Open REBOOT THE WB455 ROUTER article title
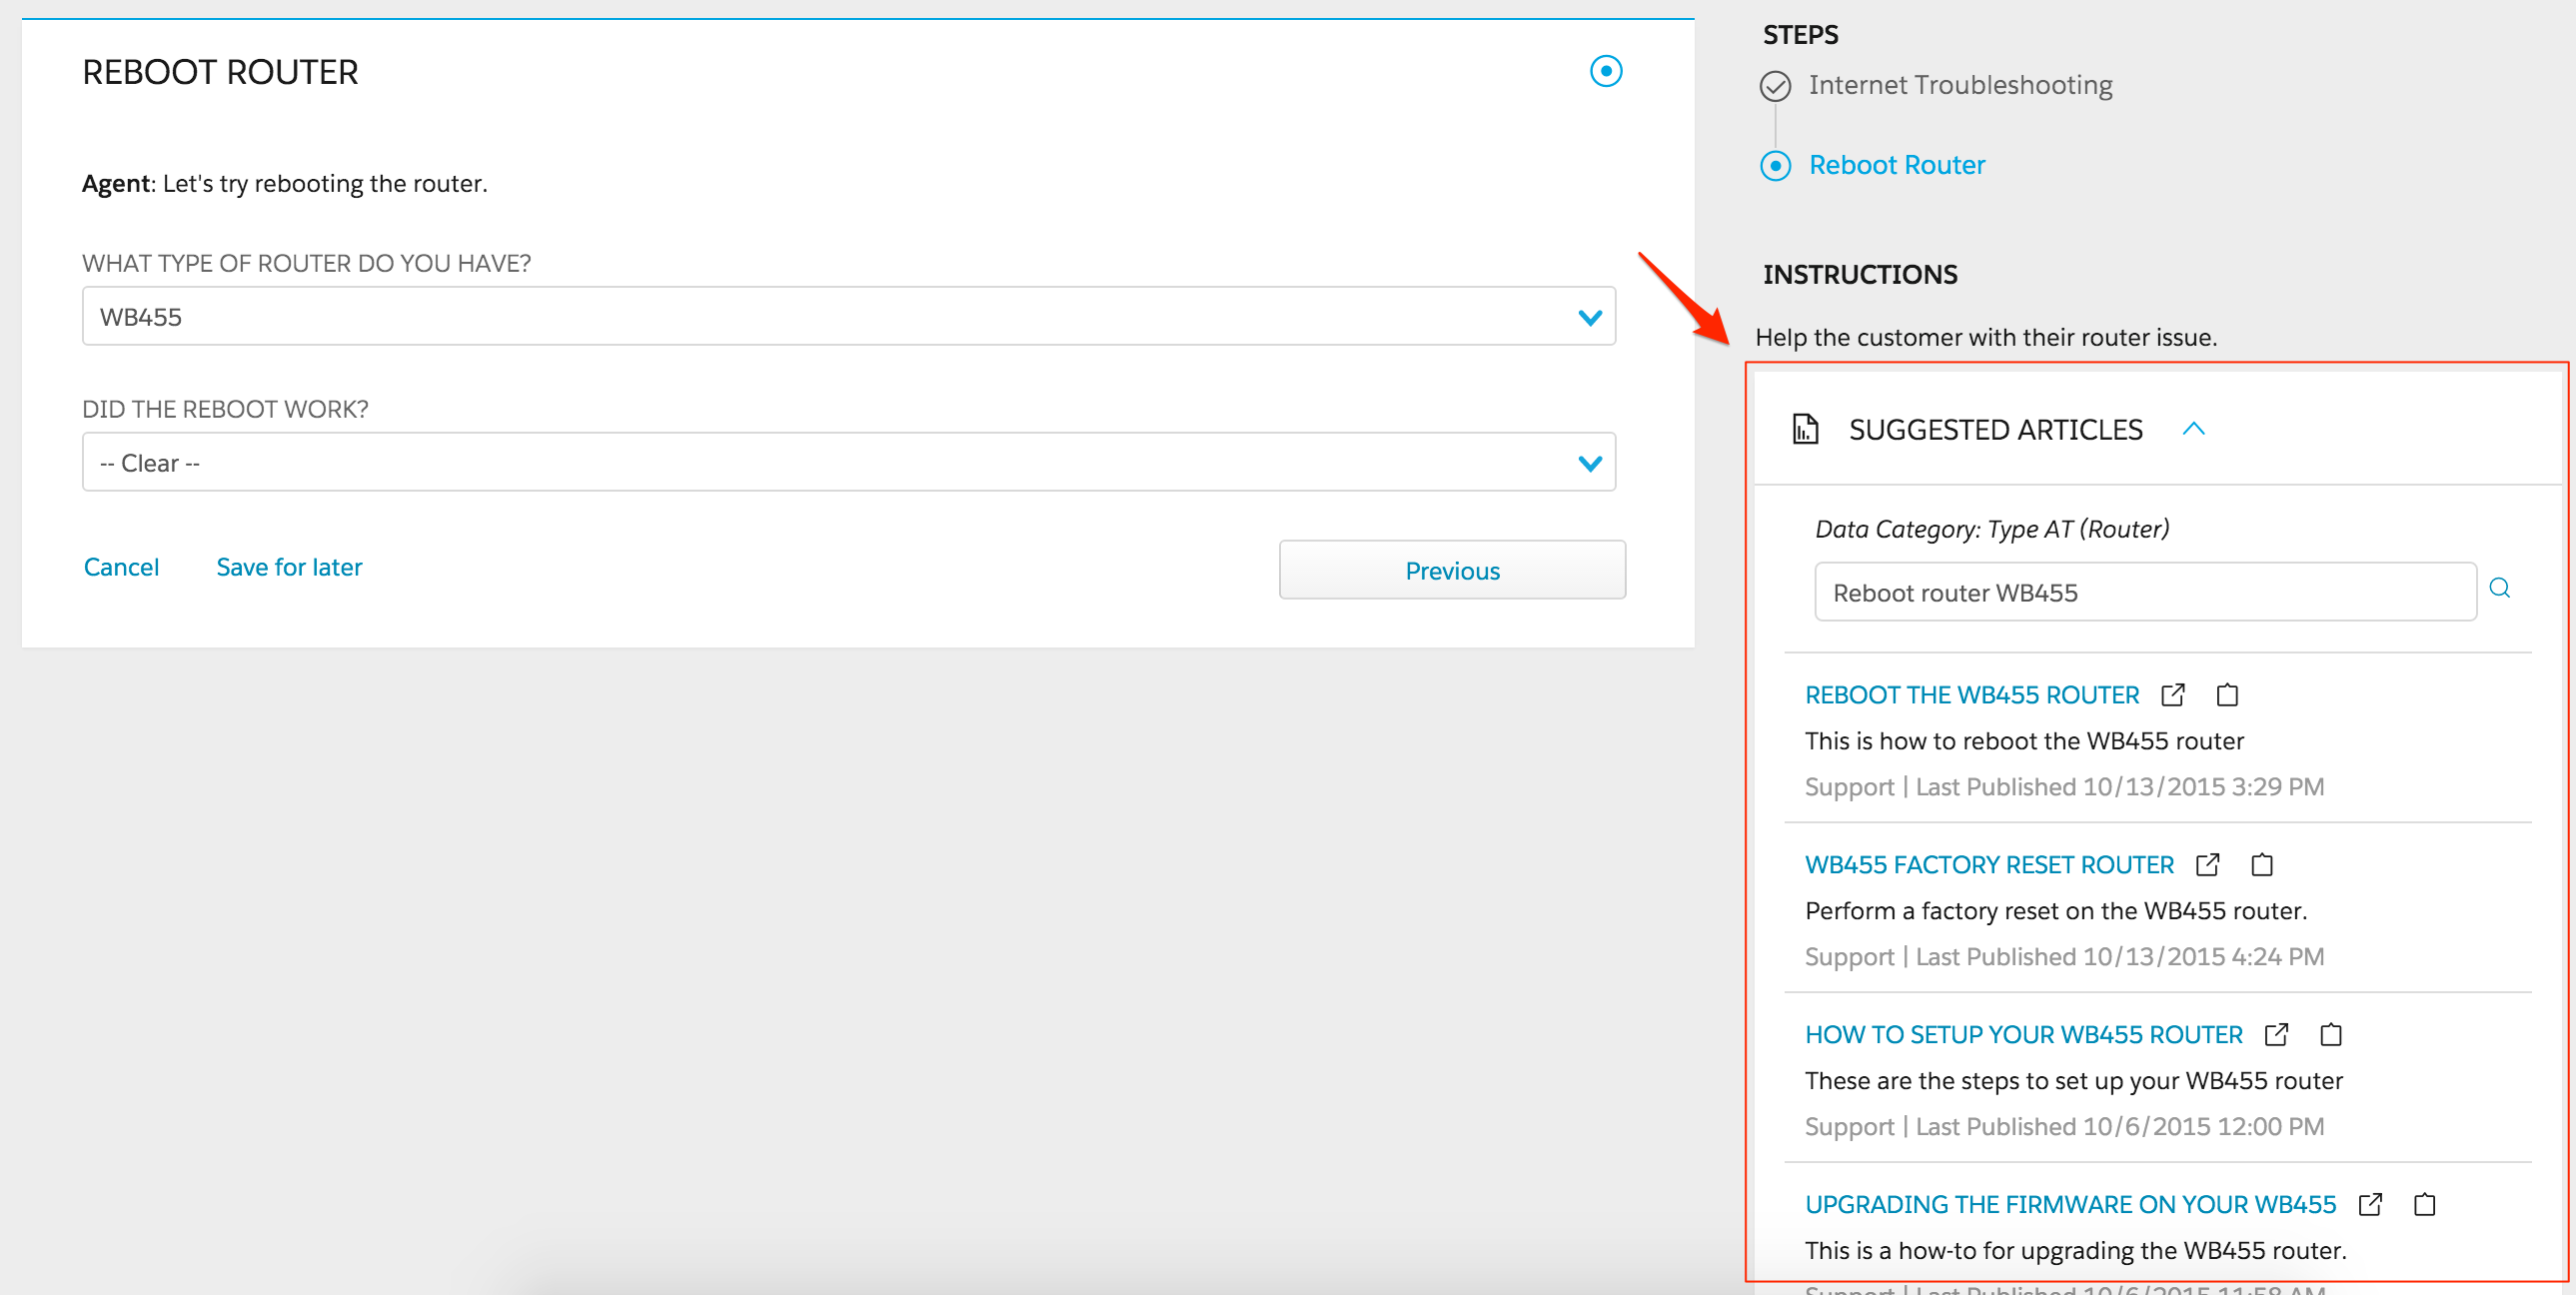Viewport: 2576px width, 1295px height. [x=1971, y=695]
